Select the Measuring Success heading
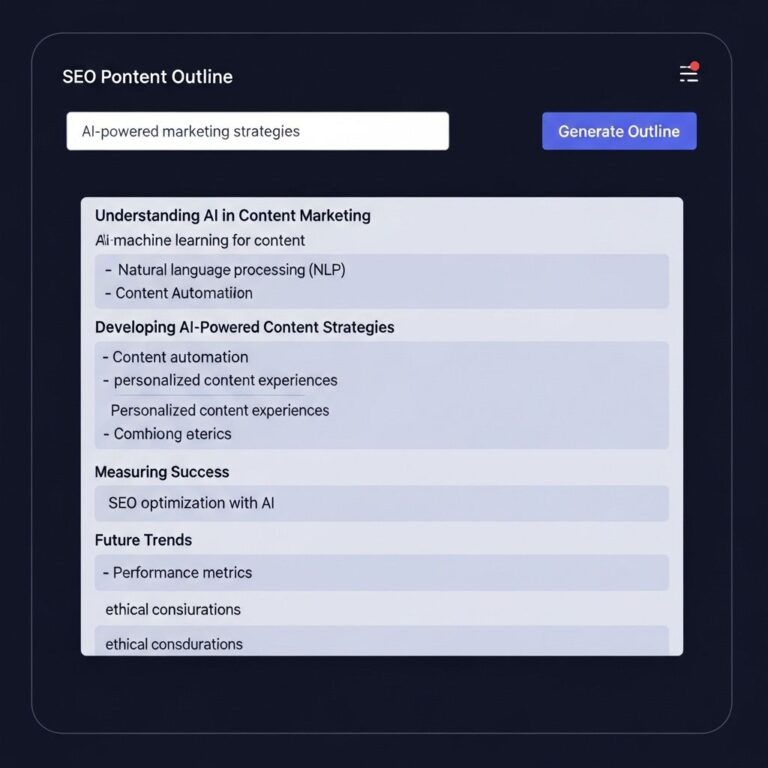768x768 pixels. pos(162,472)
